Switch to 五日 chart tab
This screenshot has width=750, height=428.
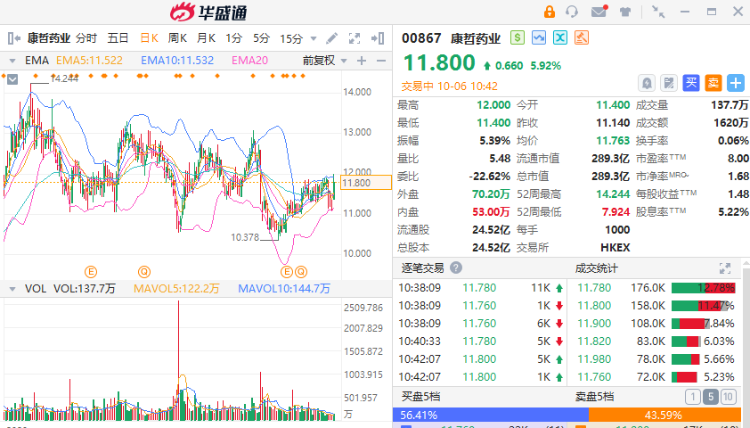(x=118, y=38)
